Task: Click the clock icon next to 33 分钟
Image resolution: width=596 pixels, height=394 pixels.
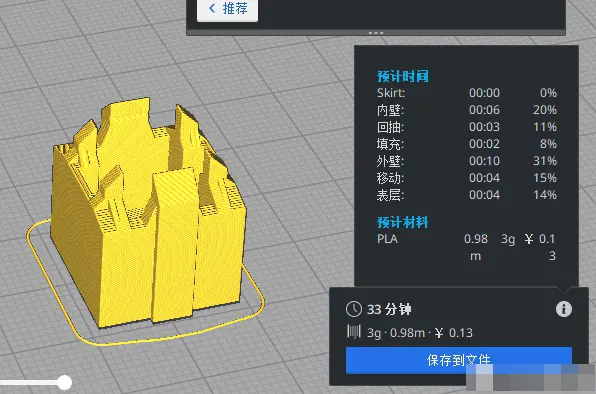Action: (x=354, y=309)
